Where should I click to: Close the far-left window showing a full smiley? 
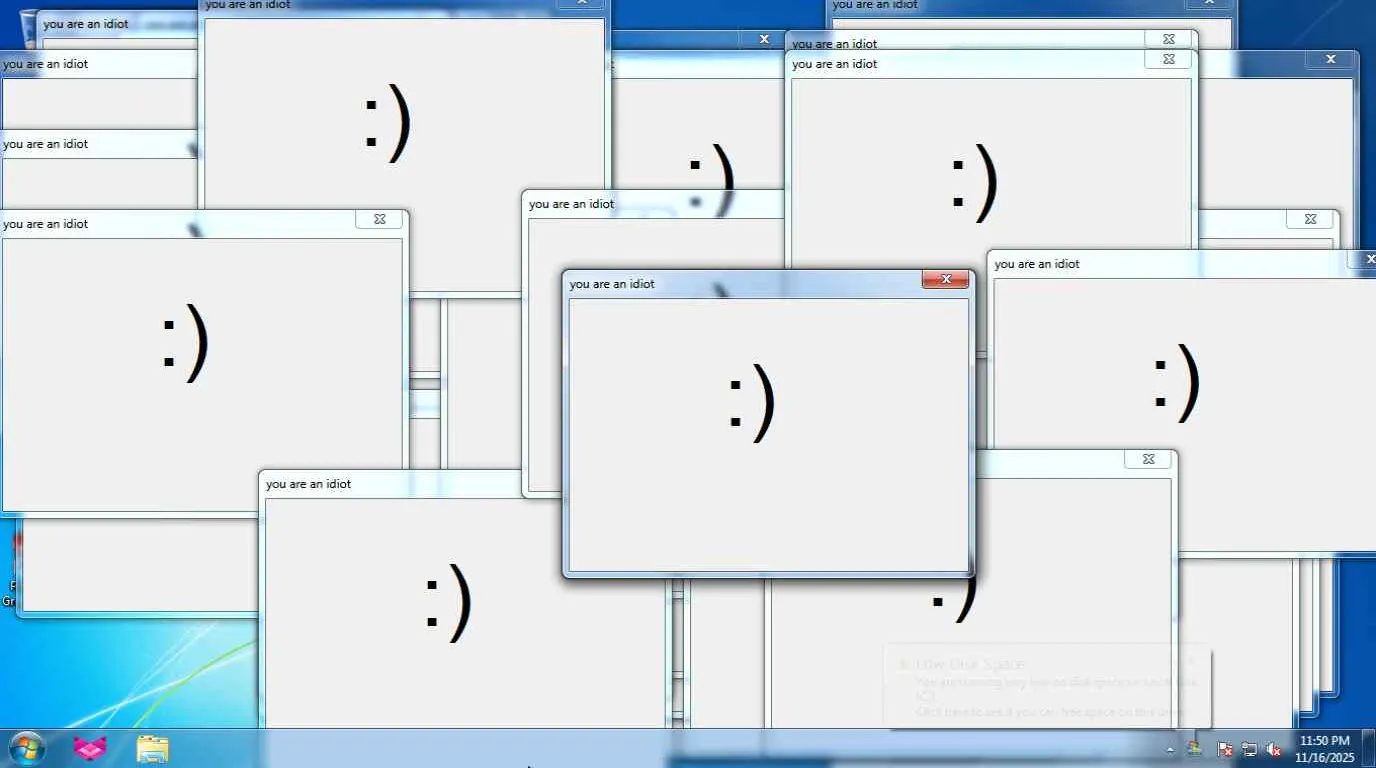click(x=380, y=219)
